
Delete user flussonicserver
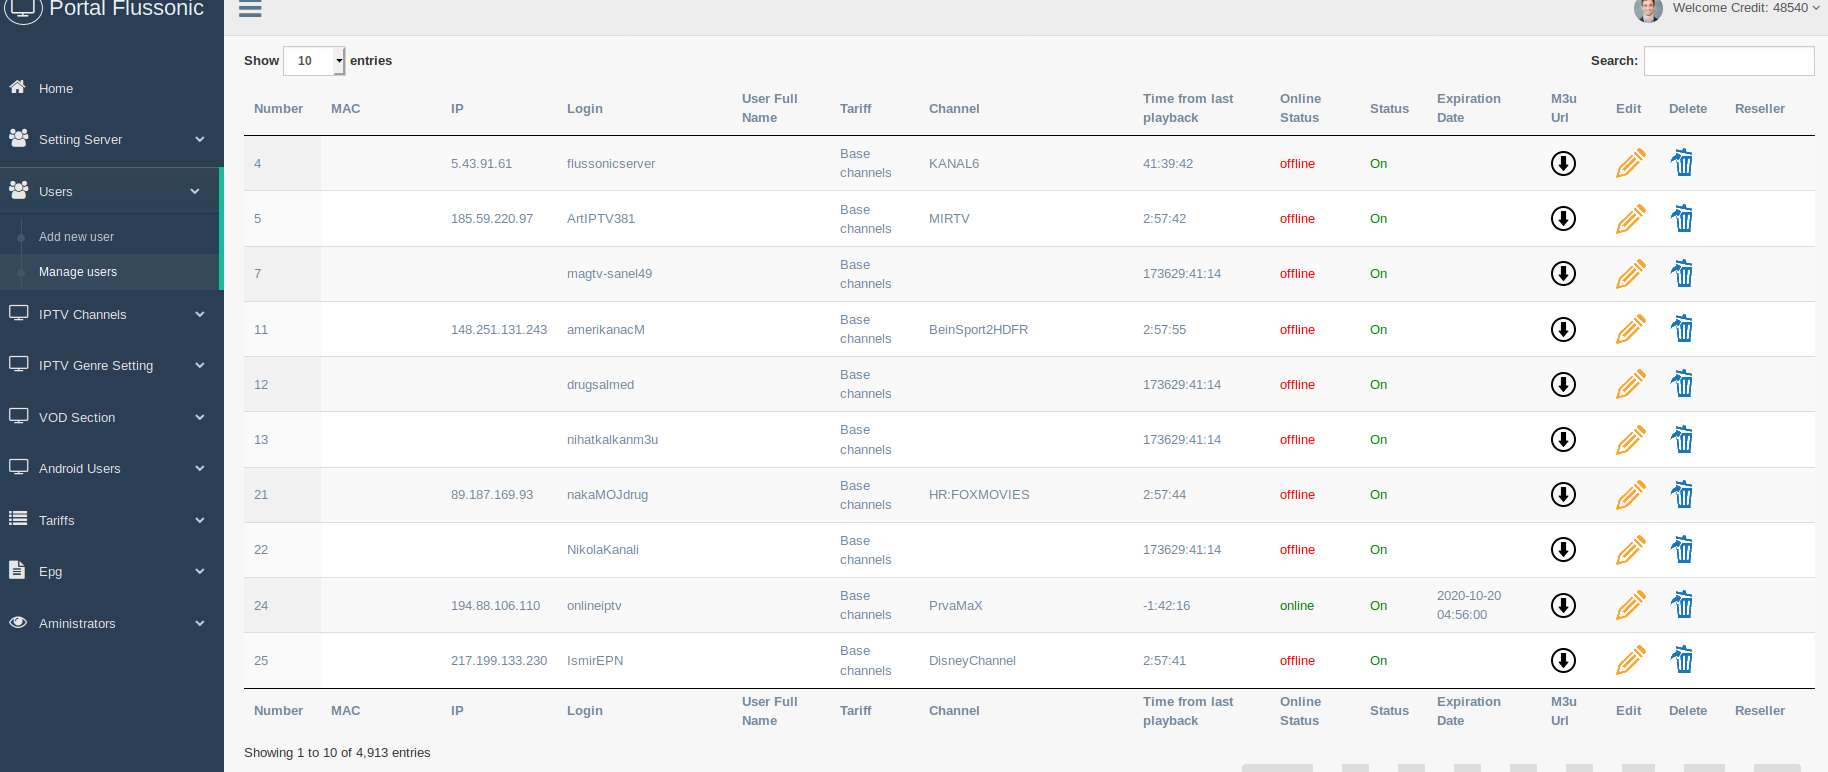(1682, 162)
